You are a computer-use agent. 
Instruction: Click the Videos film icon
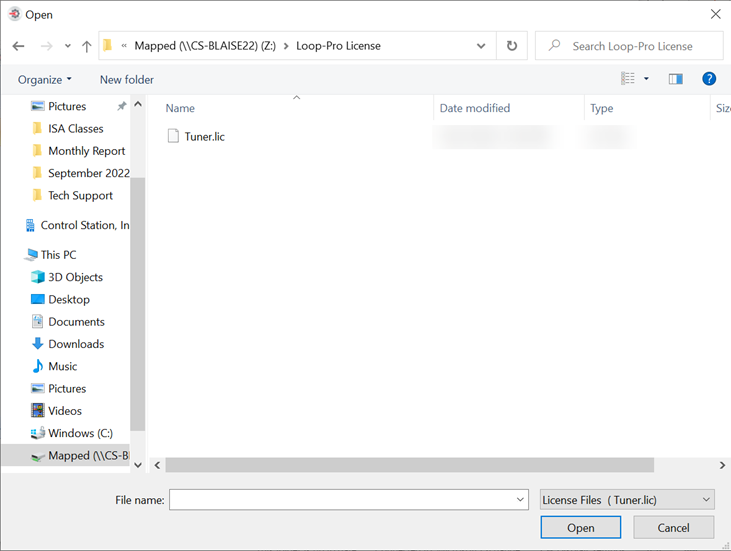[x=37, y=410]
